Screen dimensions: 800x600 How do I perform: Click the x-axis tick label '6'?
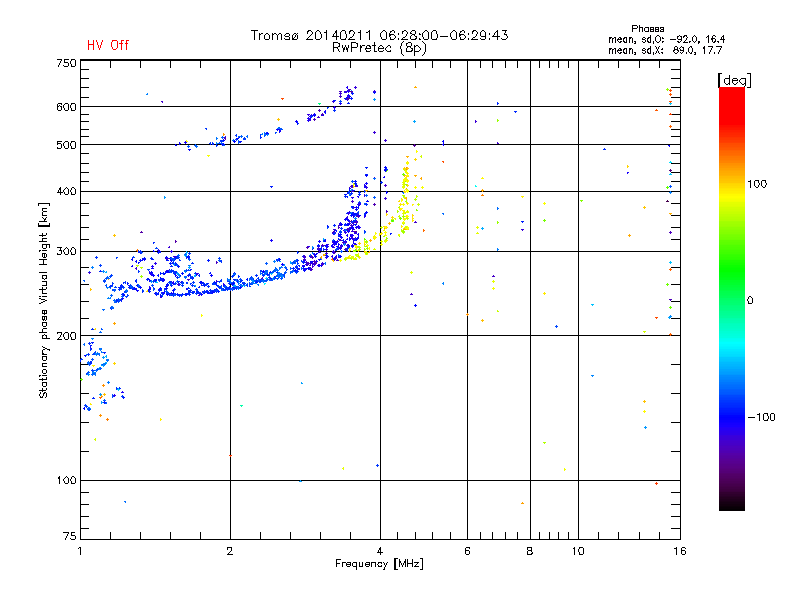click(467, 551)
